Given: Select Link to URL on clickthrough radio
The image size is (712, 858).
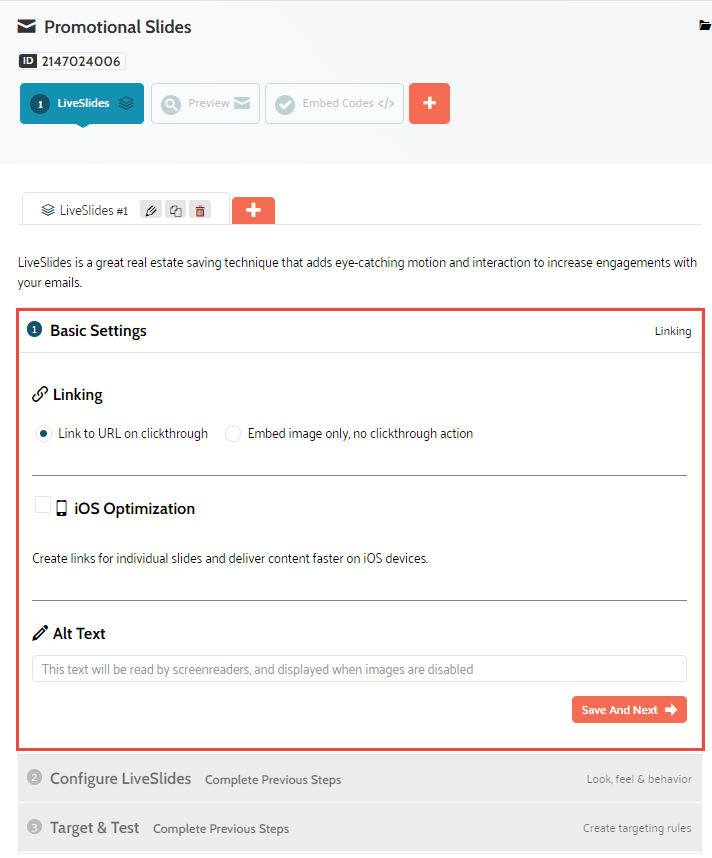Looking at the screenshot, I should [43, 434].
